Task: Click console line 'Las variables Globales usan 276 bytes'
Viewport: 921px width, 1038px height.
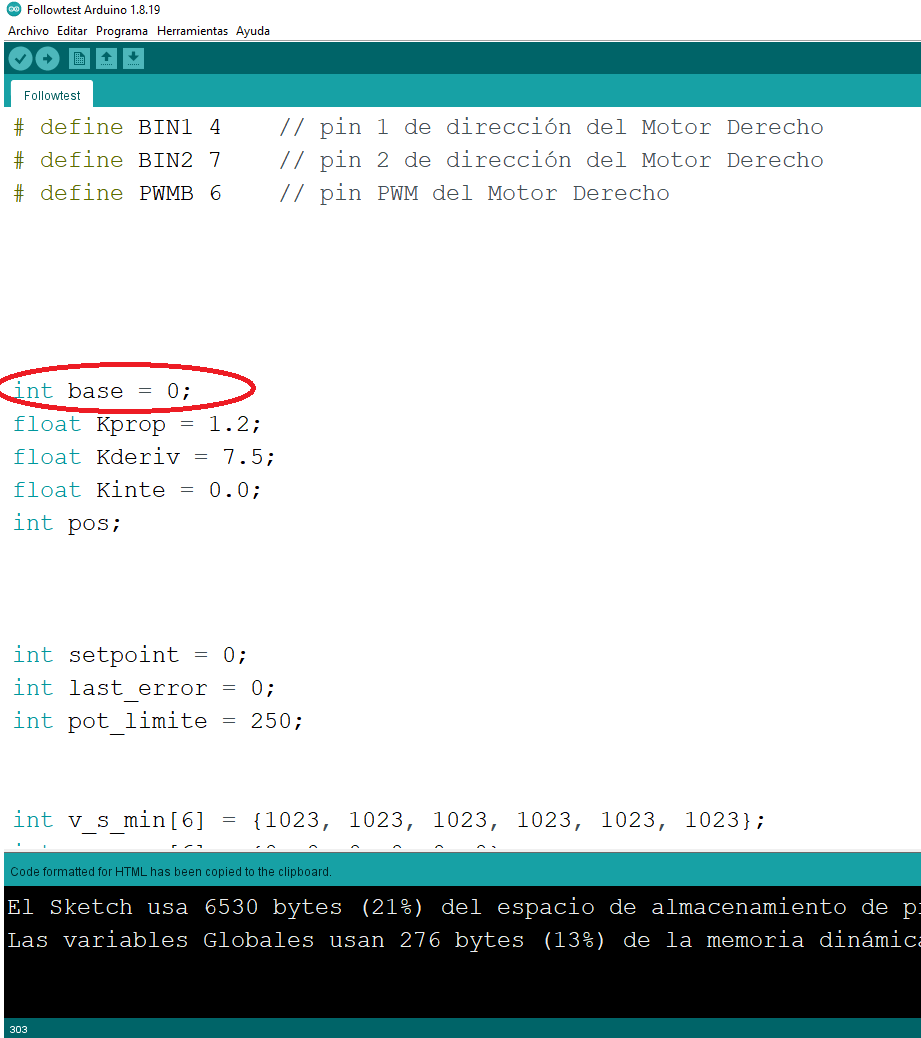Action: [463, 940]
